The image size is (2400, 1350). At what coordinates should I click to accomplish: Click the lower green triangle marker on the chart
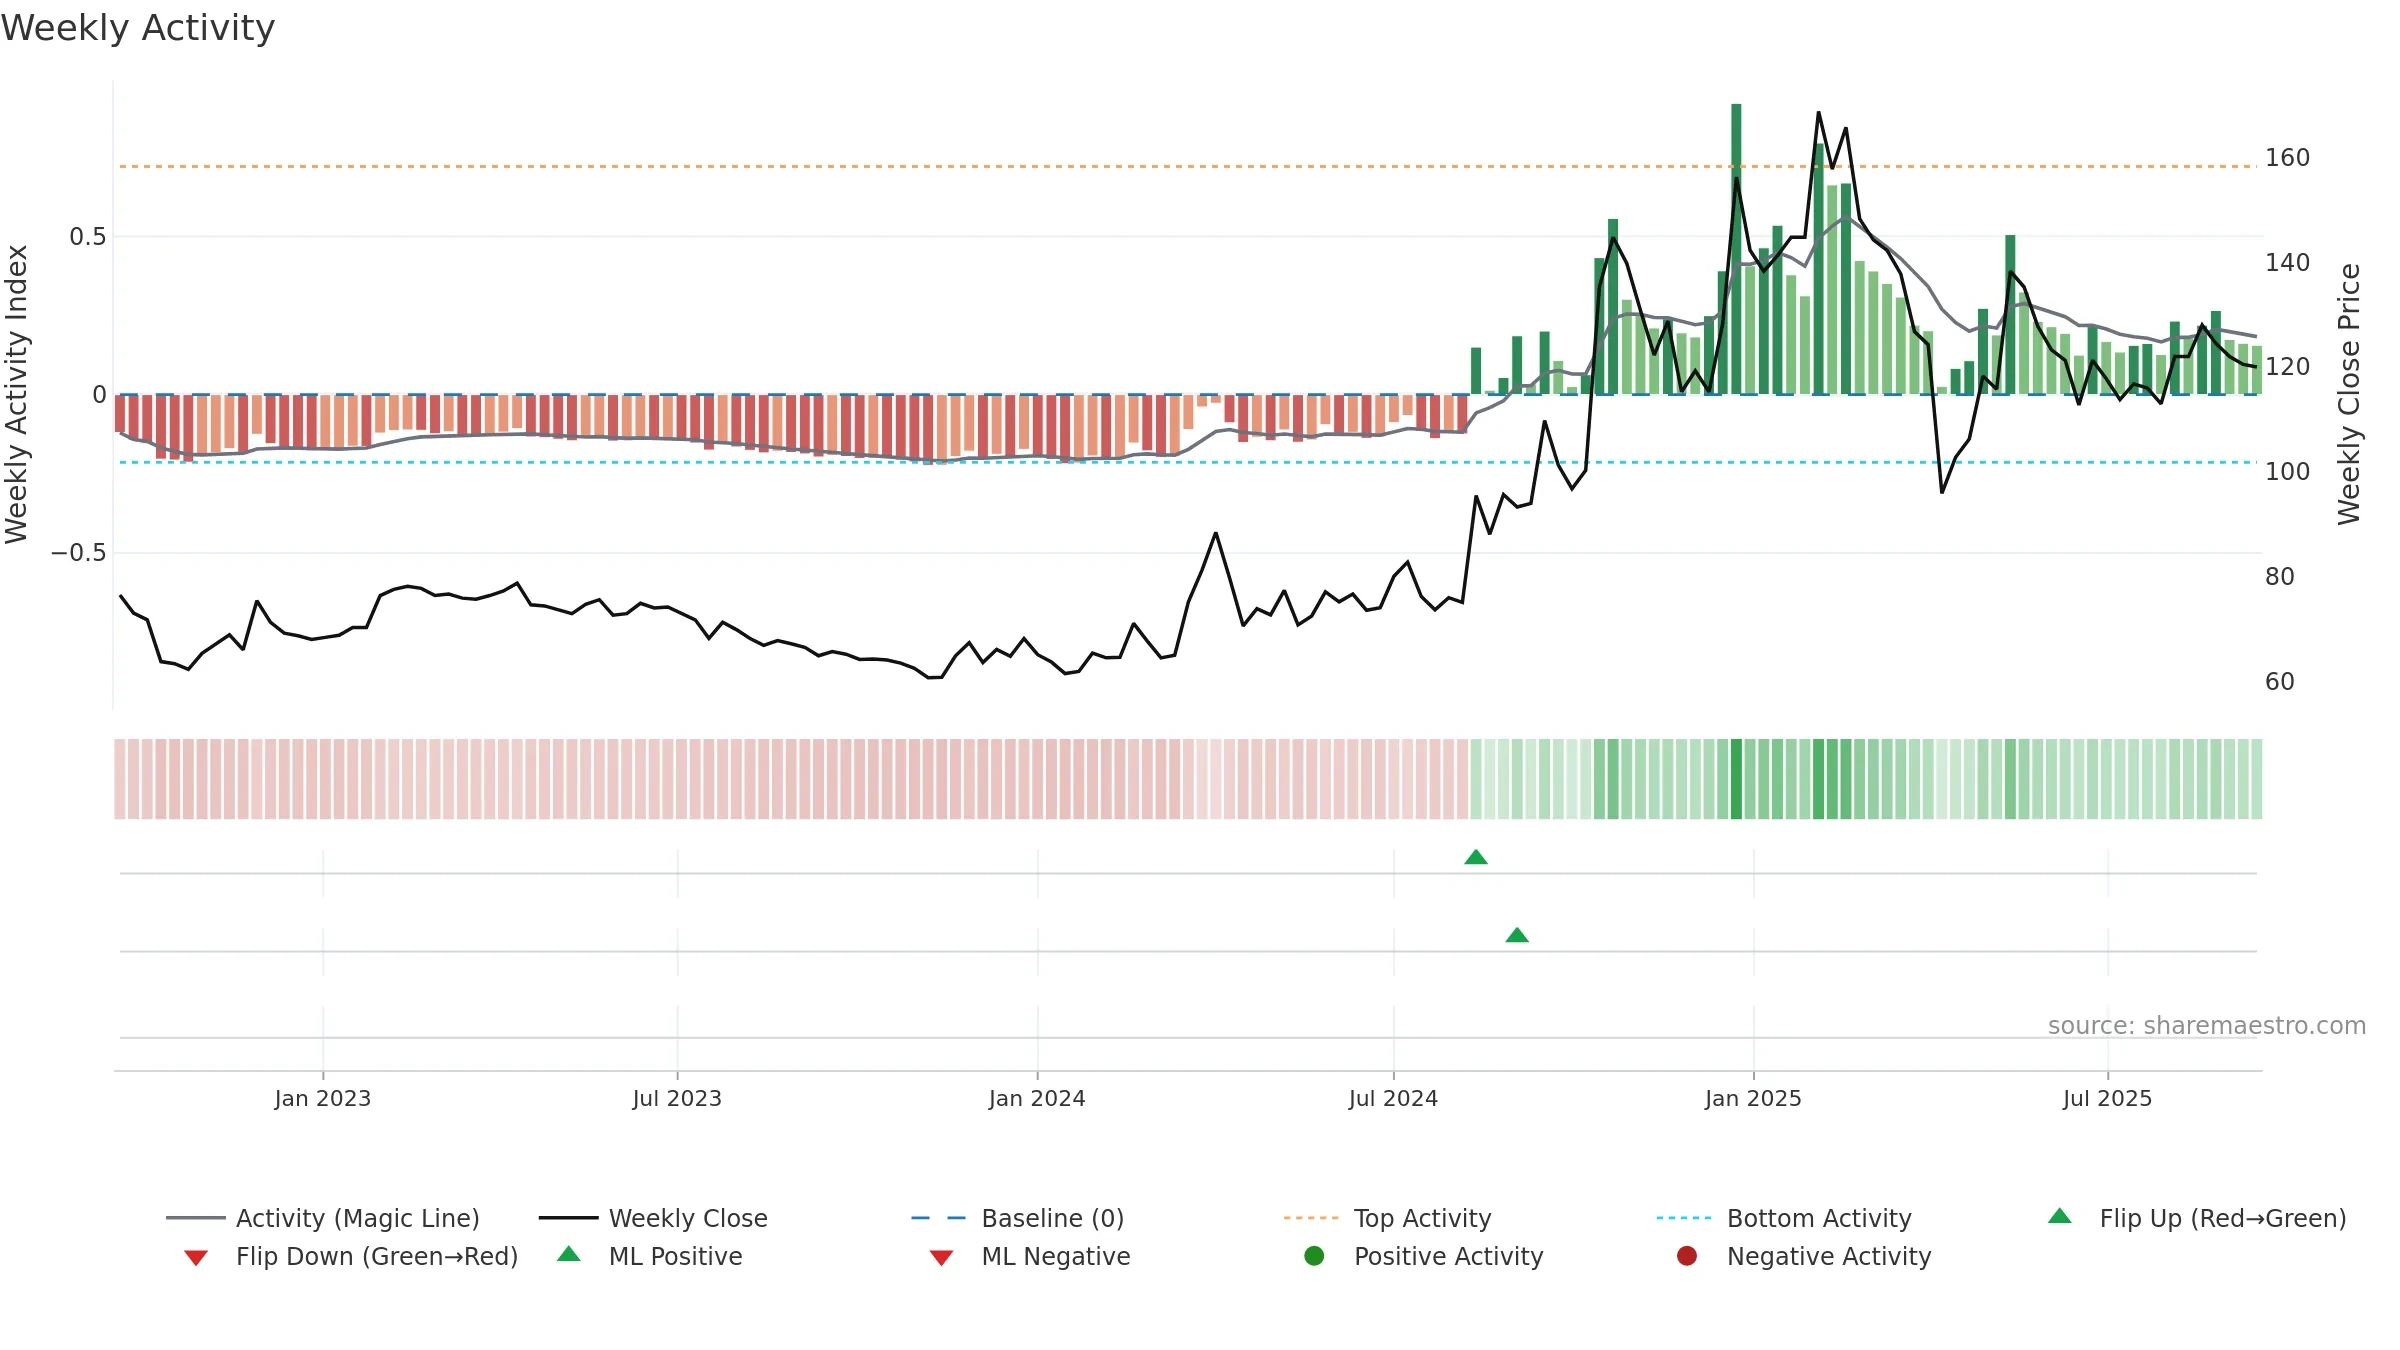tap(1517, 935)
